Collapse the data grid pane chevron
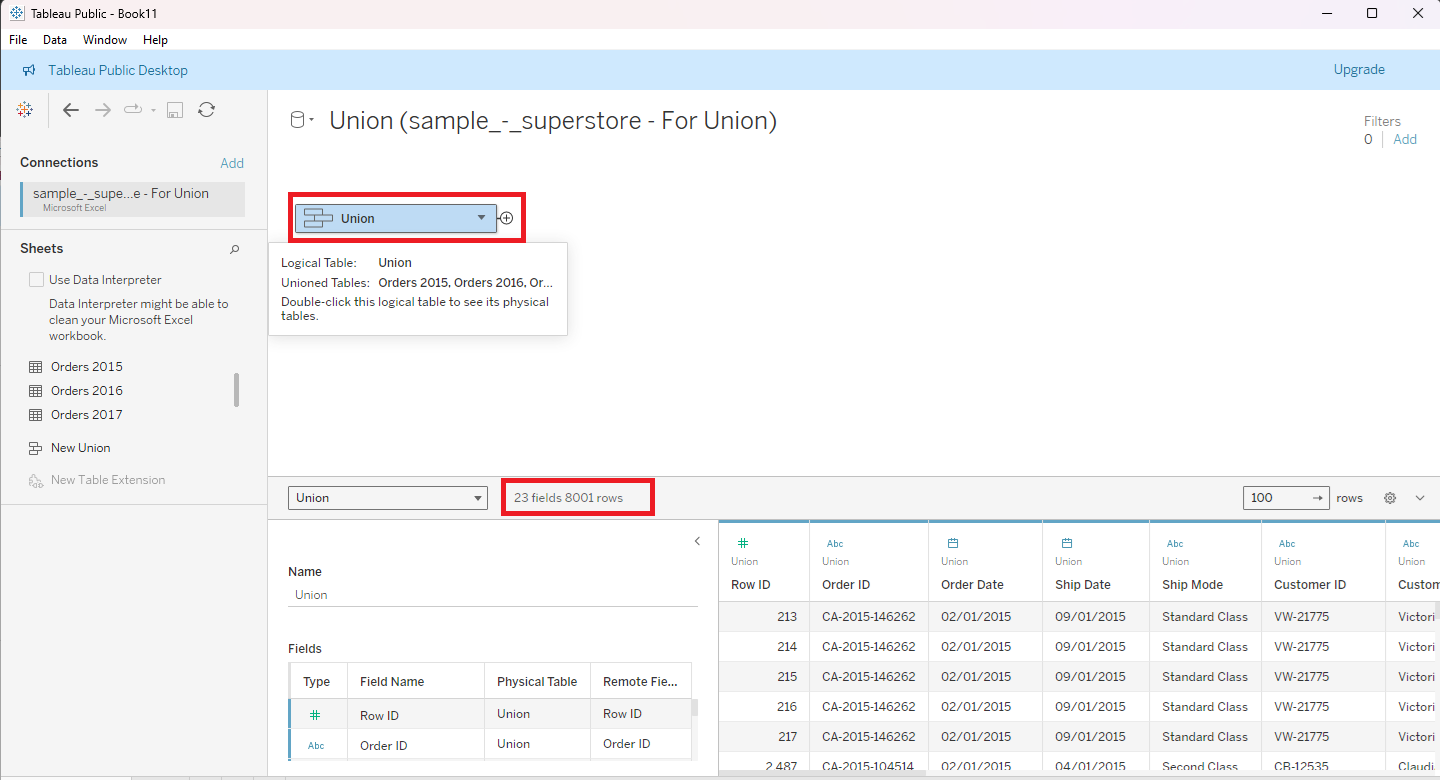Screen dimensions: 1440x780 pos(1420,498)
